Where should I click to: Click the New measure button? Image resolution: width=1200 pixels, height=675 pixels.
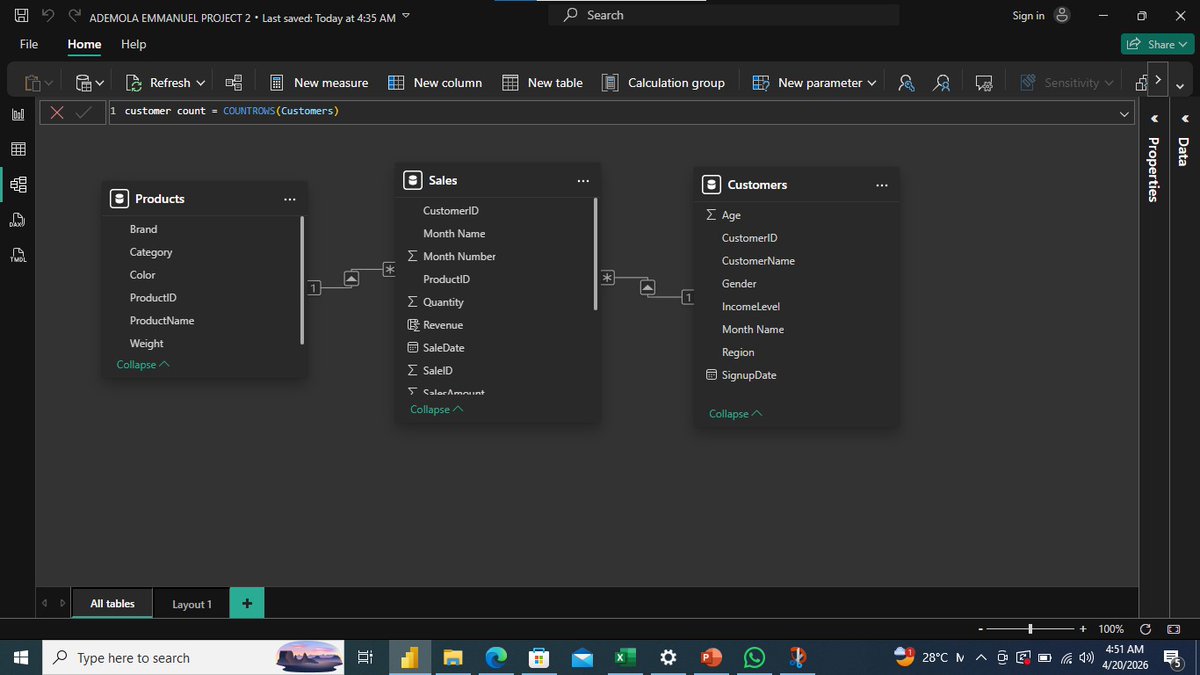[x=318, y=83]
